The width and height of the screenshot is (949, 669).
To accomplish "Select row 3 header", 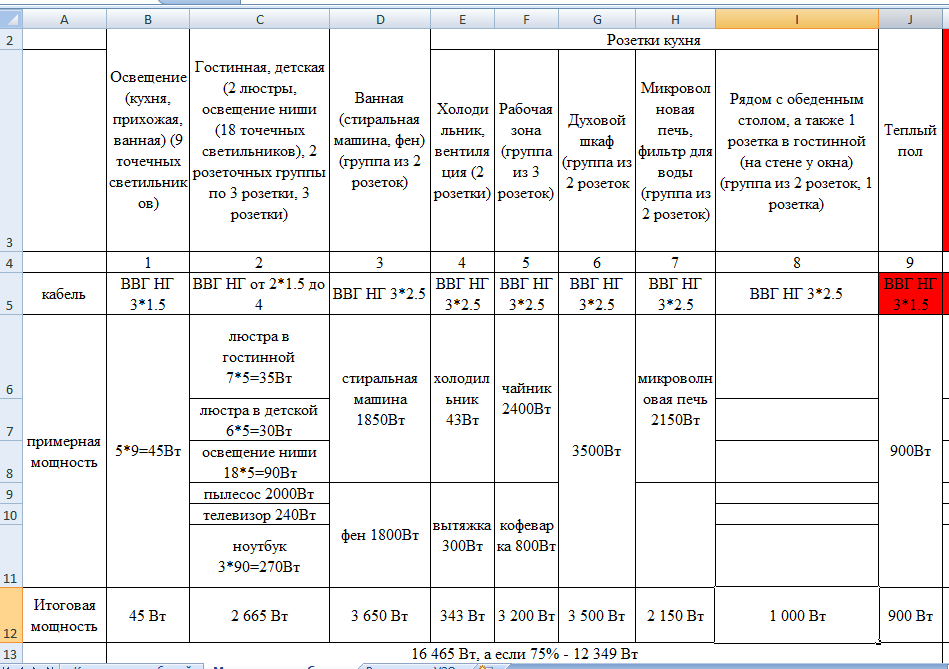I will click(11, 151).
